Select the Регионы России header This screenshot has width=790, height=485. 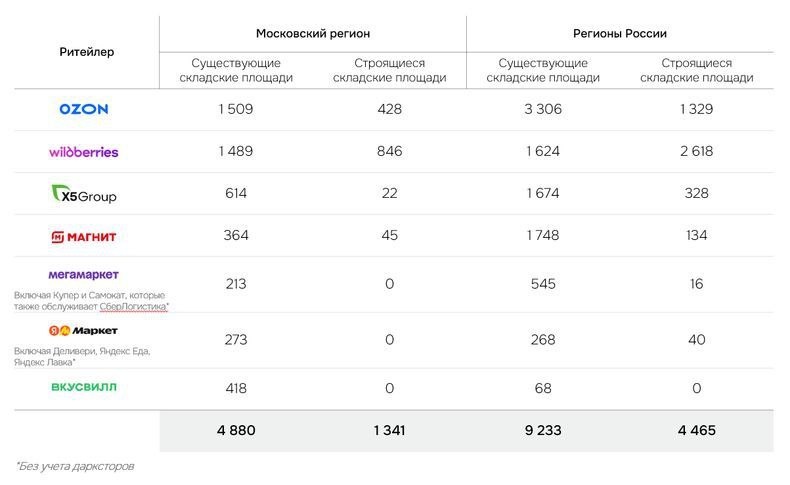[x=620, y=33]
